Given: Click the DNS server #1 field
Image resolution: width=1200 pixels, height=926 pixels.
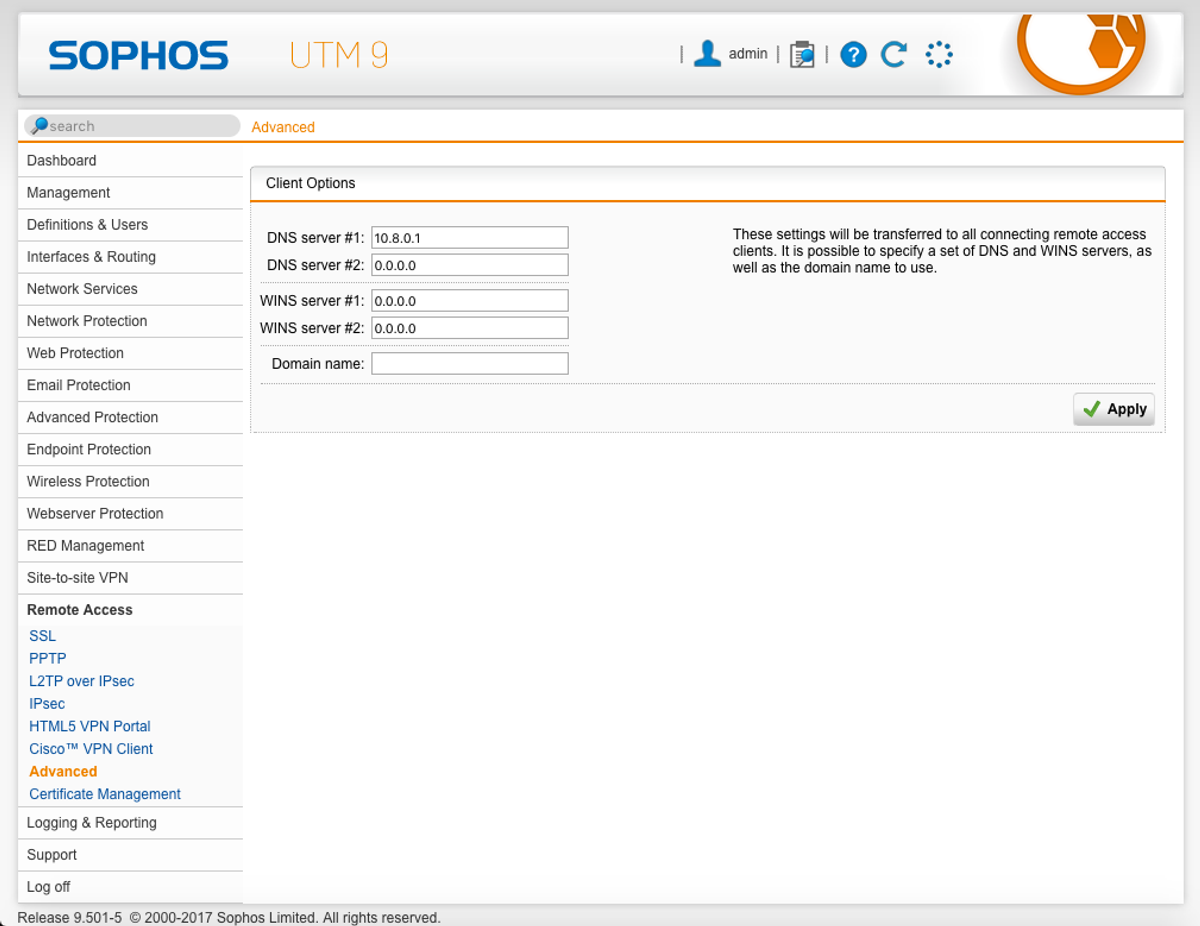Looking at the screenshot, I should tap(469, 238).
